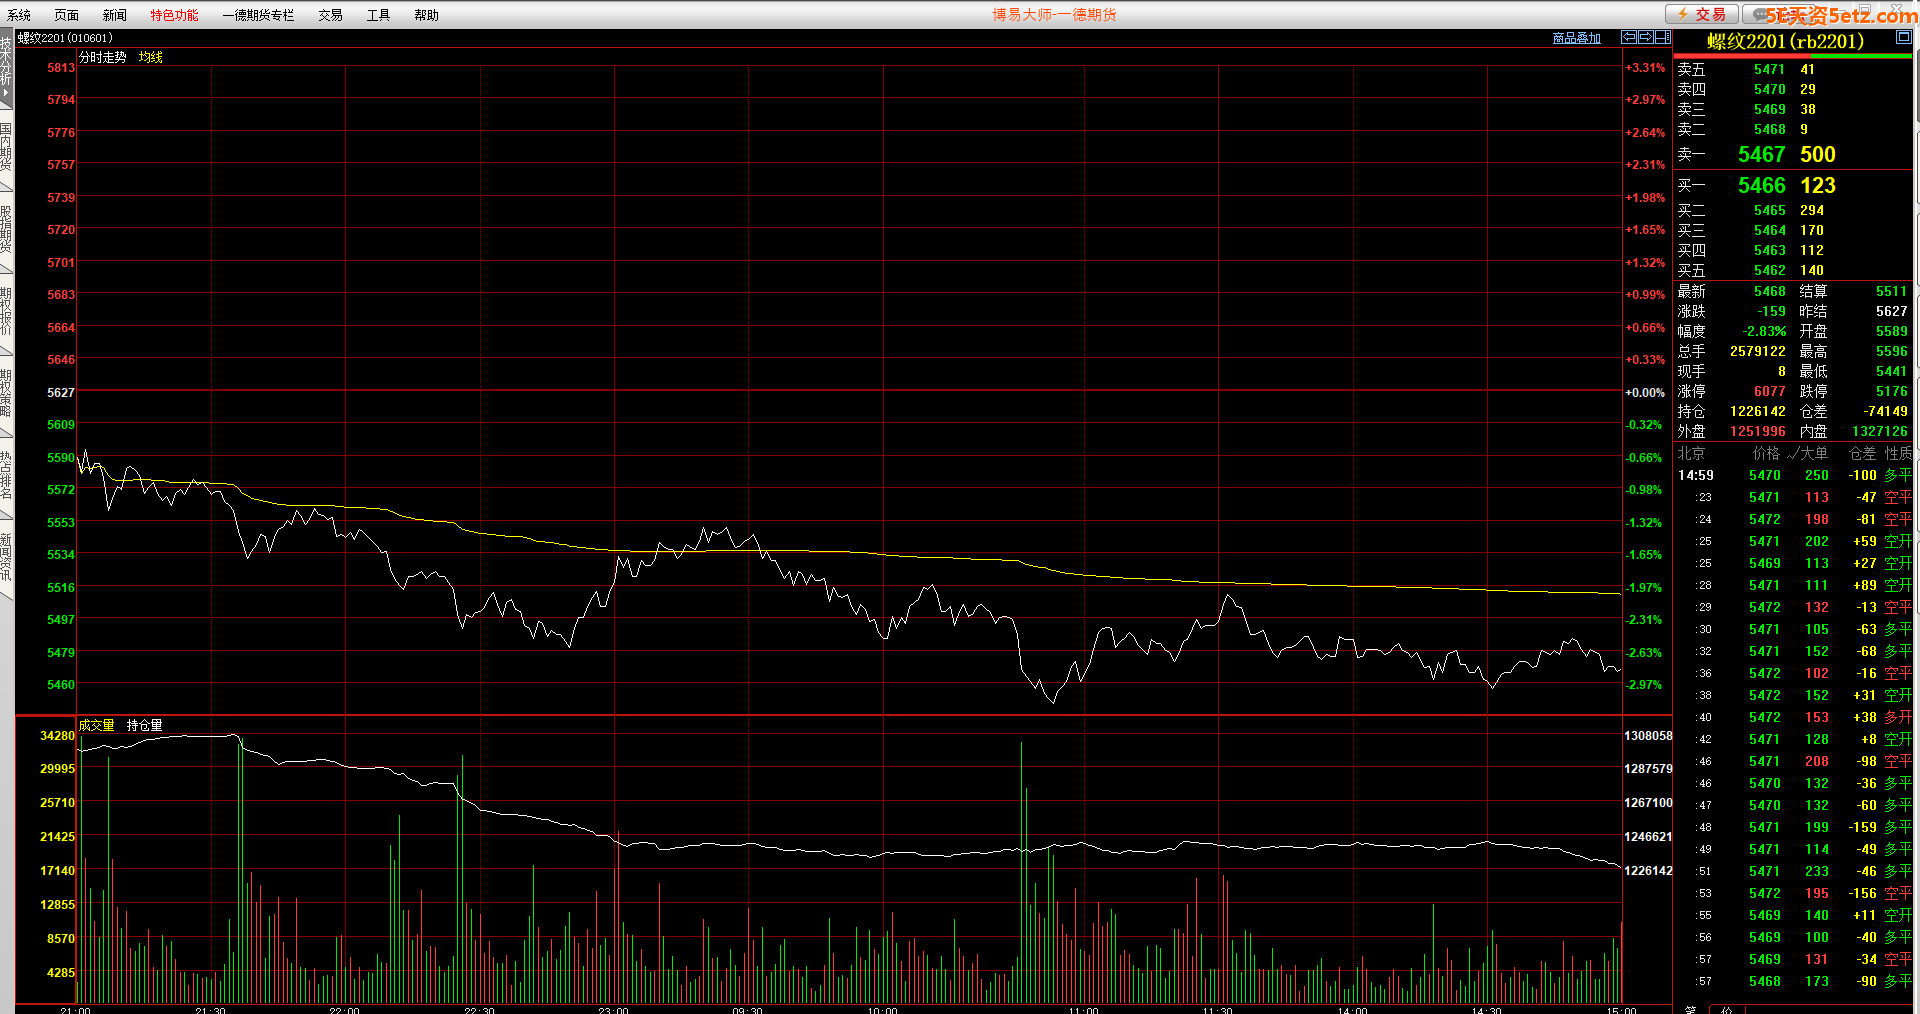Select the 技术分析 side tab
This screenshot has width=1920, height=1014.
click(6, 66)
